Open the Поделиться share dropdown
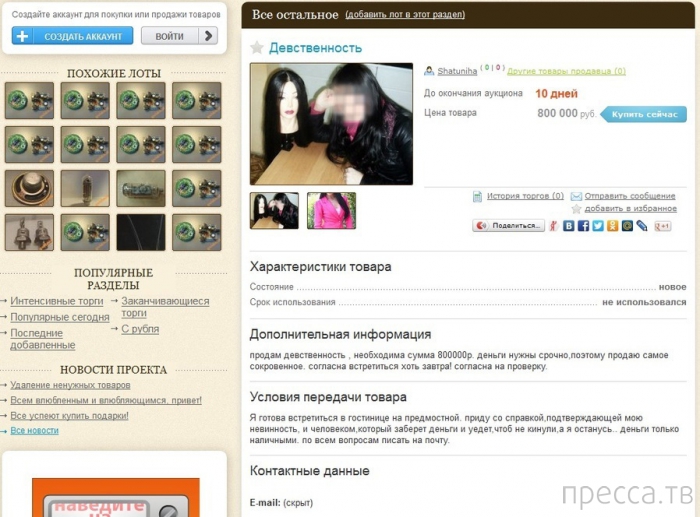The image size is (700, 517). click(509, 226)
